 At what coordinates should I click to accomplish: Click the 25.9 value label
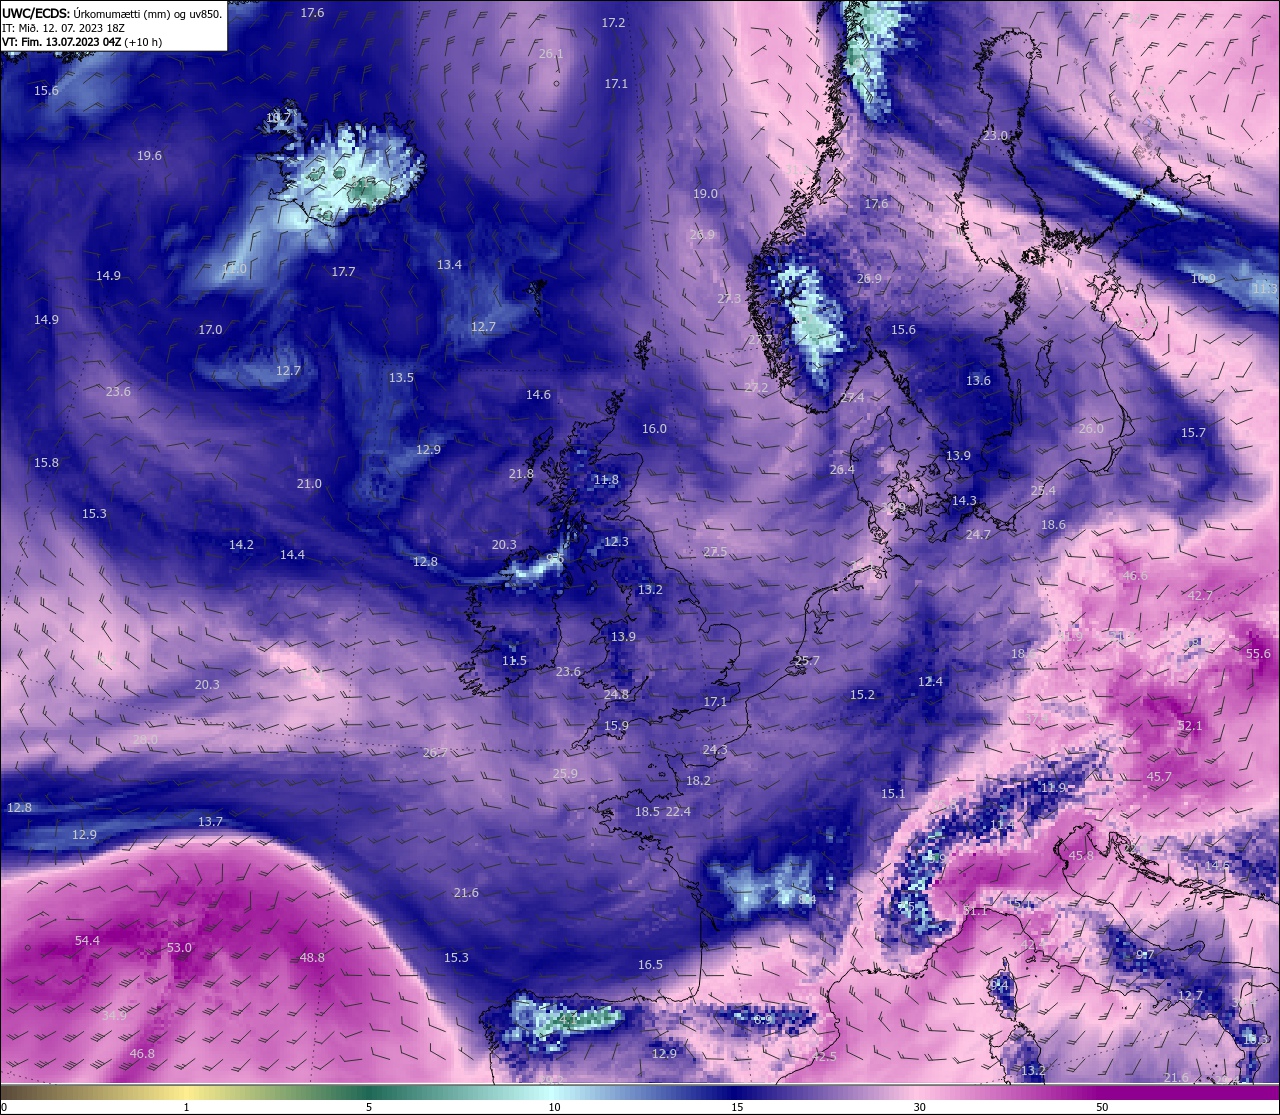click(565, 774)
